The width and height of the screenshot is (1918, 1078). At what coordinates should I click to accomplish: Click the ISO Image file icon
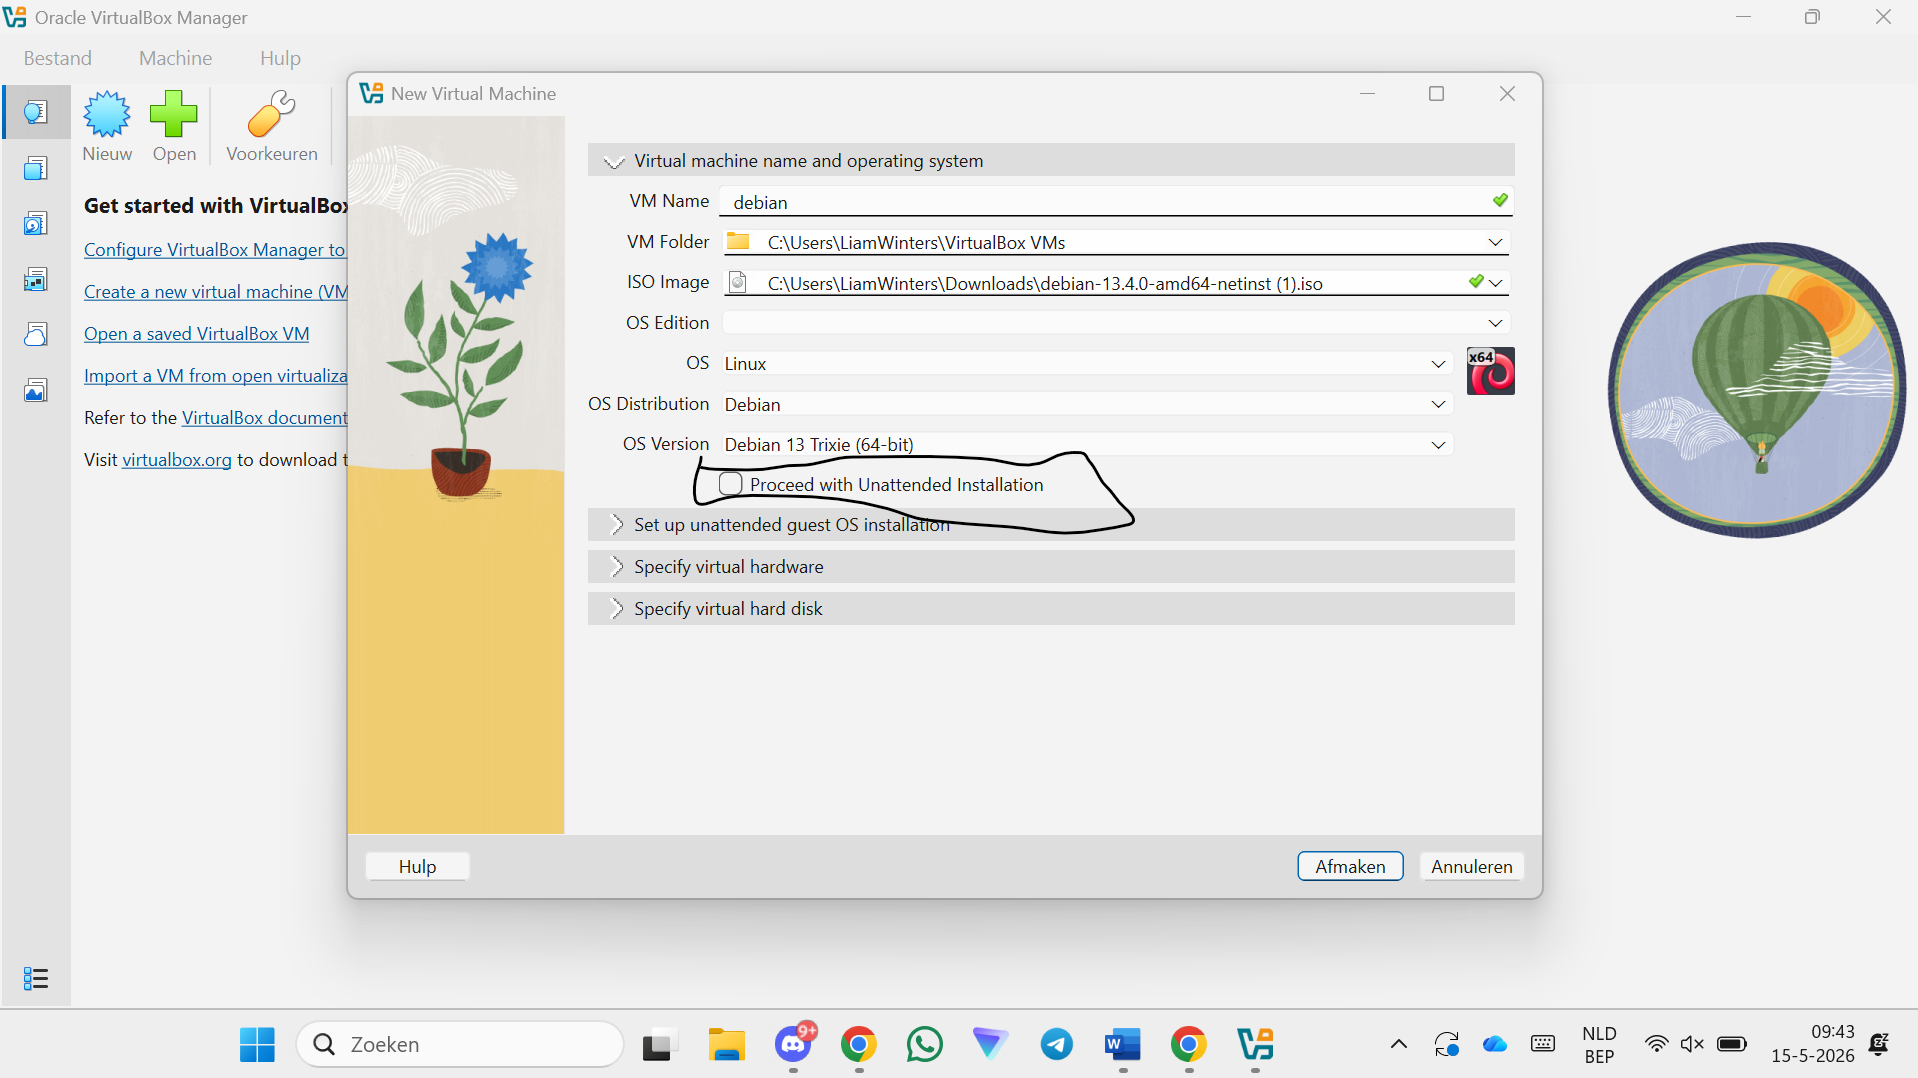pyautogui.click(x=738, y=282)
